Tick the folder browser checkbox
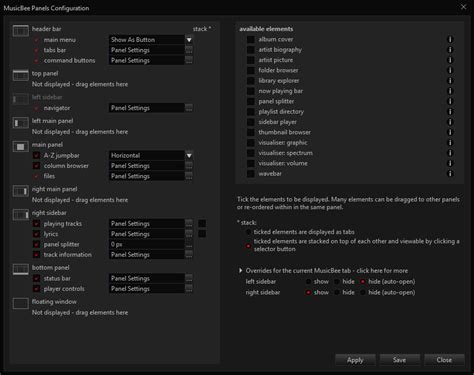The image size is (474, 375). [x=251, y=70]
